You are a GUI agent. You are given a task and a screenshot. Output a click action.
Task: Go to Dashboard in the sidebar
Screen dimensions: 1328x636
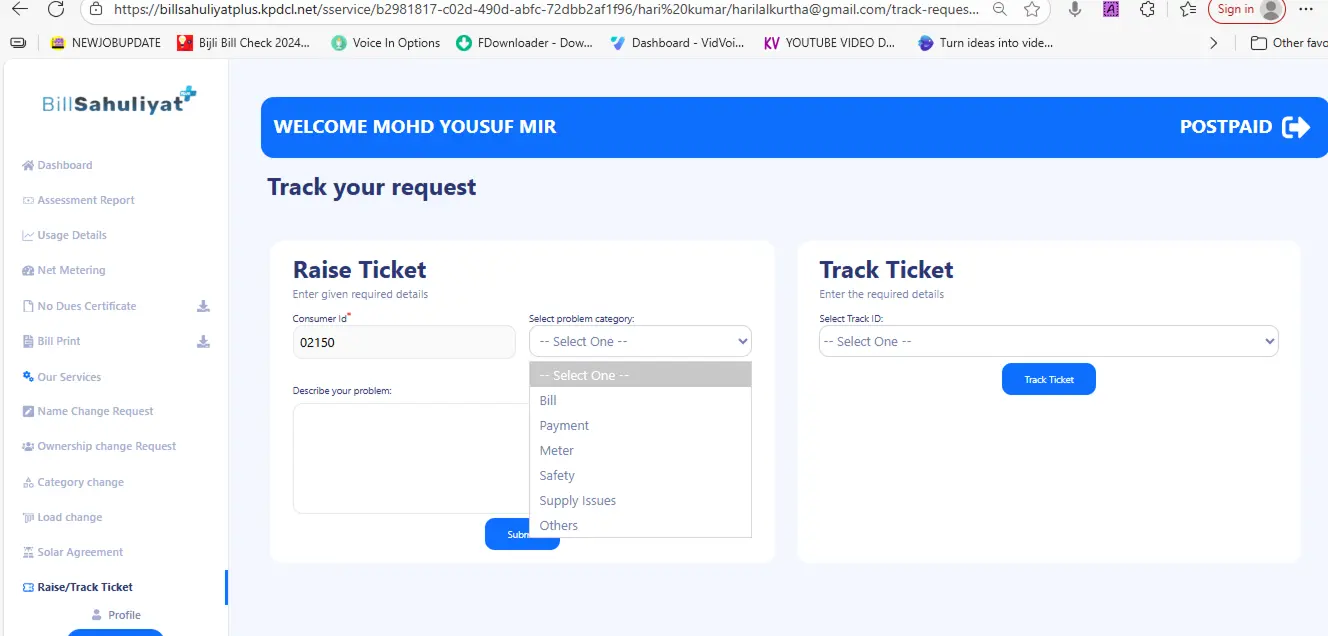(x=64, y=165)
